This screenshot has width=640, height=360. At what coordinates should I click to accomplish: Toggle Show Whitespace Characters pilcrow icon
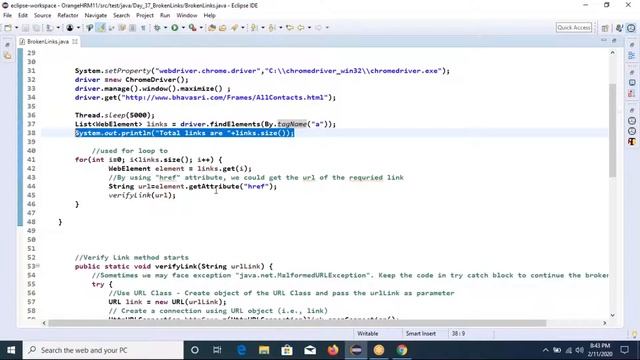pyautogui.click(x=143, y=28)
